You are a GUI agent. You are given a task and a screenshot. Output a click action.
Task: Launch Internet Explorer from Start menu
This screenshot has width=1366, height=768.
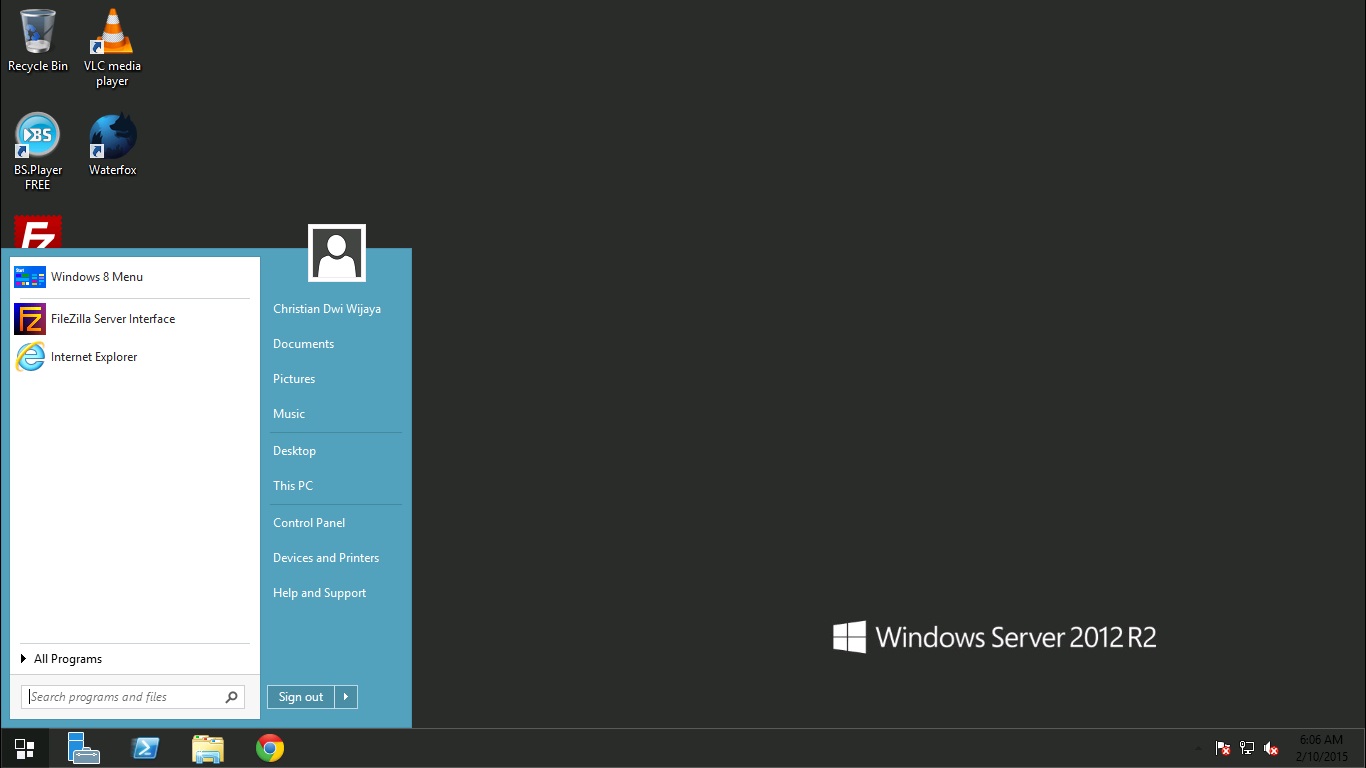pyautogui.click(x=134, y=357)
